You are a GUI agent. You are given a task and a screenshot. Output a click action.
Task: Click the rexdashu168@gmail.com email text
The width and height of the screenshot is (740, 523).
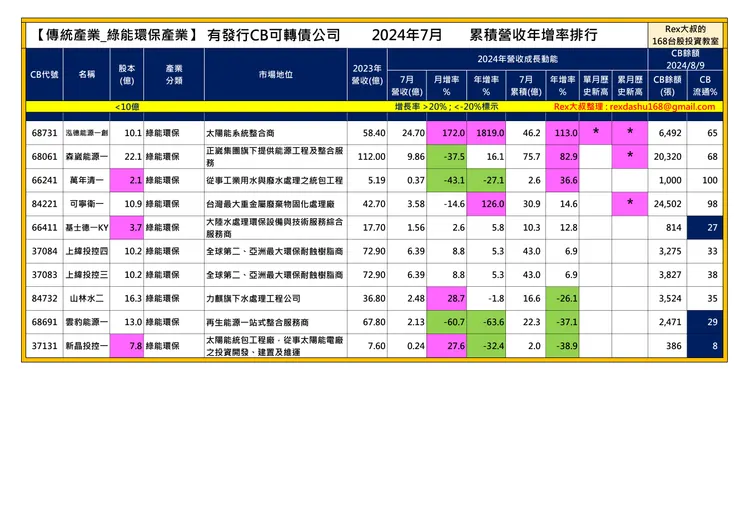[x=662, y=107]
